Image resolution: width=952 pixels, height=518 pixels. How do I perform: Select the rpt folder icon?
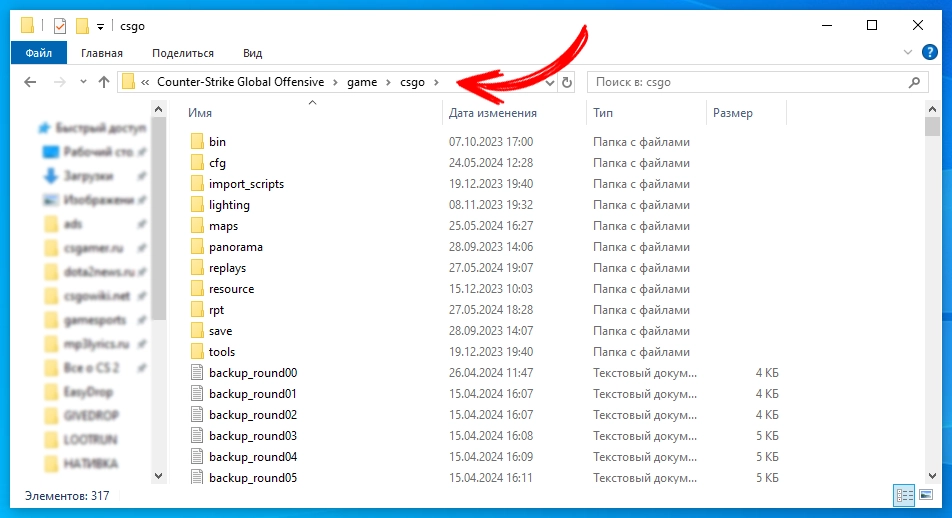197,310
